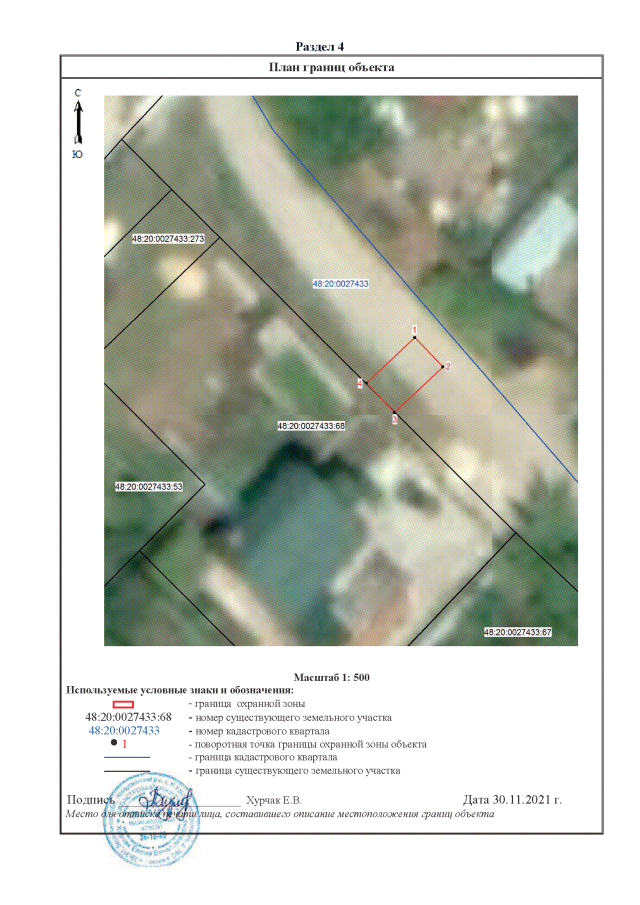The image size is (640, 905).
Task: Click the north arrow compass symbol
Action: tap(78, 124)
